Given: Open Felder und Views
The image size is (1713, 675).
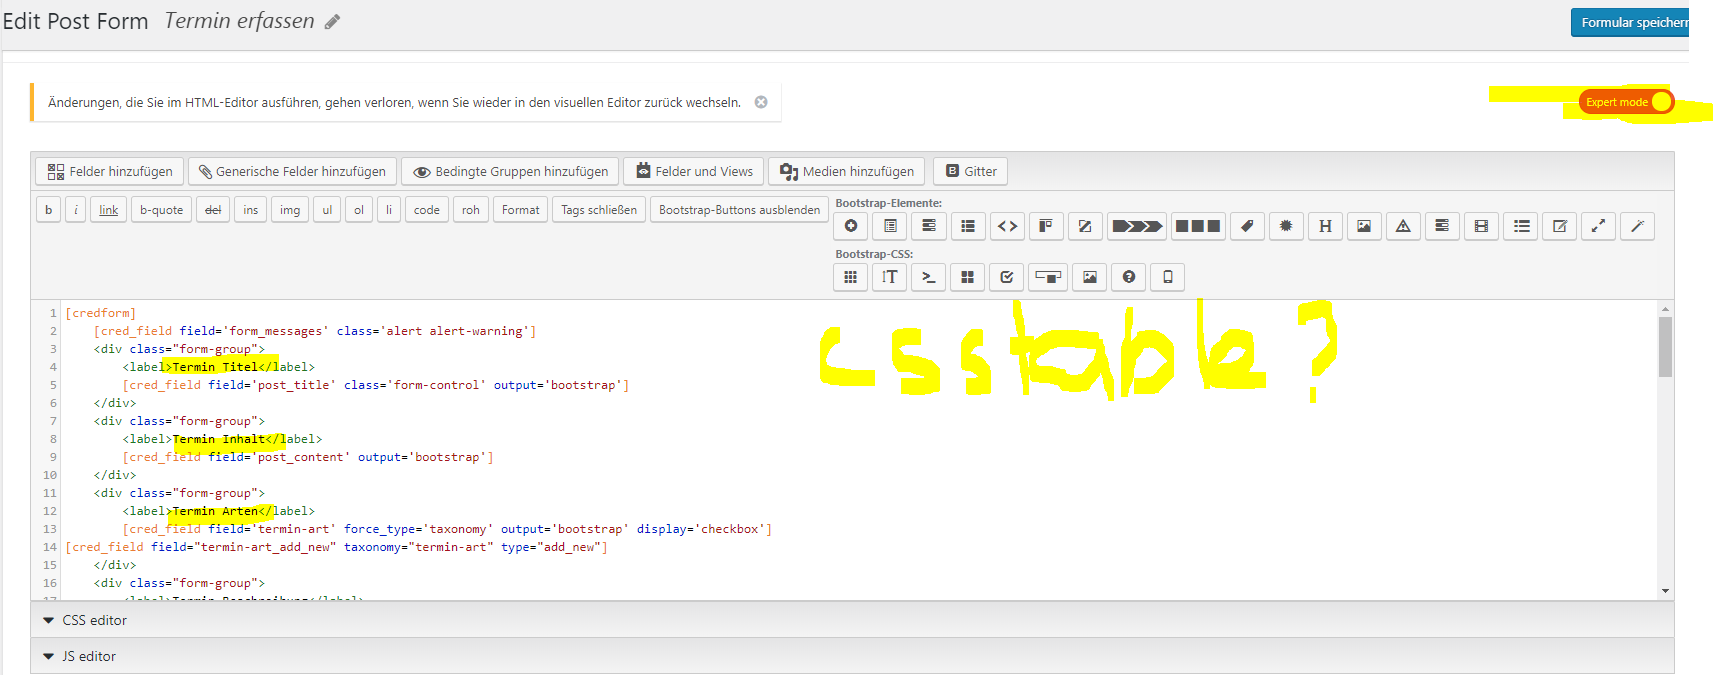Looking at the screenshot, I should (x=694, y=171).
